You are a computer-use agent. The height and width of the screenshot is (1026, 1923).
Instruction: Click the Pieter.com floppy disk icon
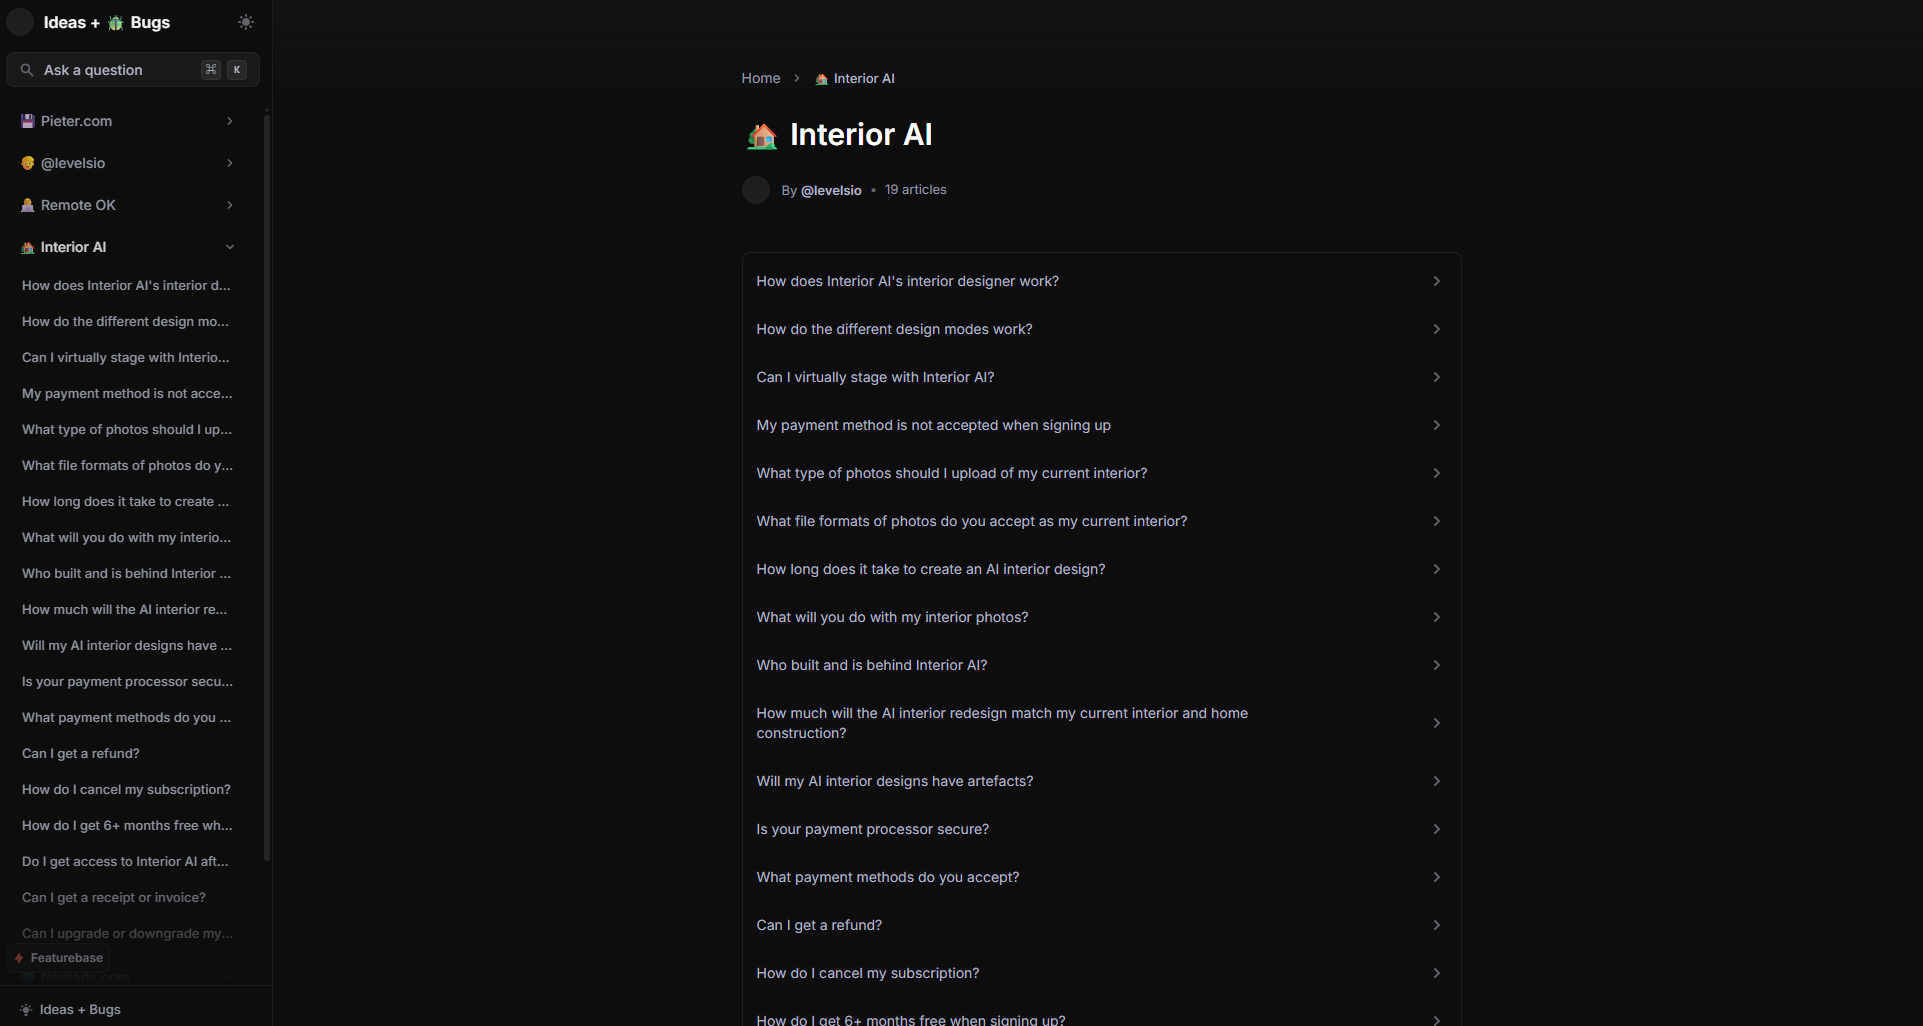pyautogui.click(x=28, y=121)
